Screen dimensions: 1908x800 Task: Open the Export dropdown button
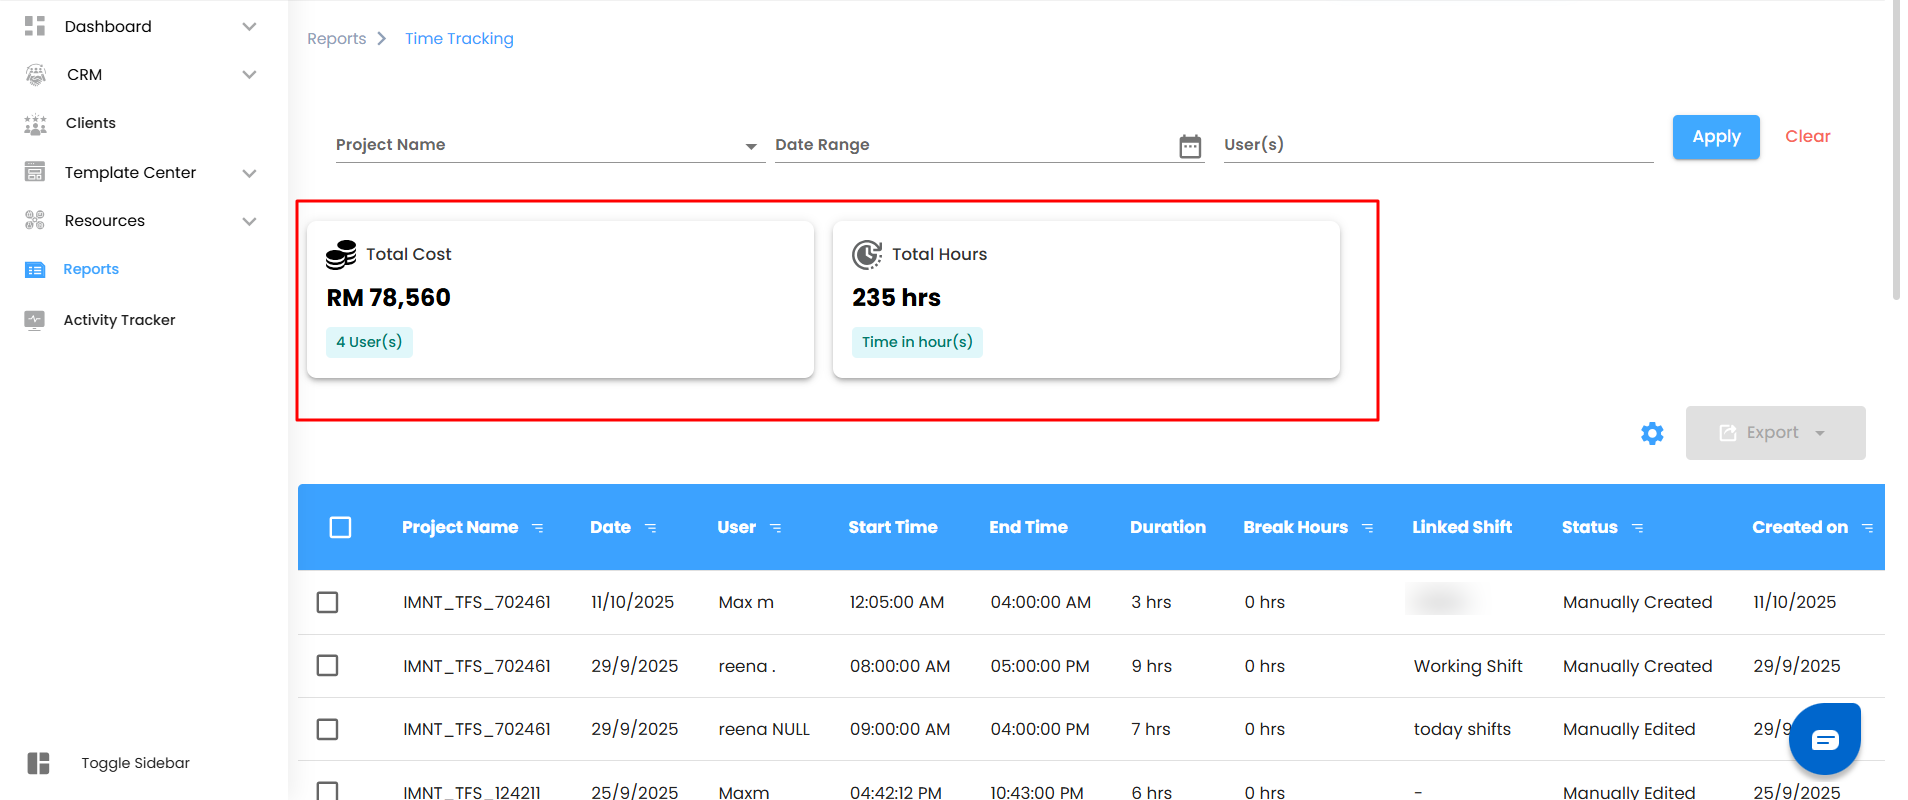[1775, 433]
